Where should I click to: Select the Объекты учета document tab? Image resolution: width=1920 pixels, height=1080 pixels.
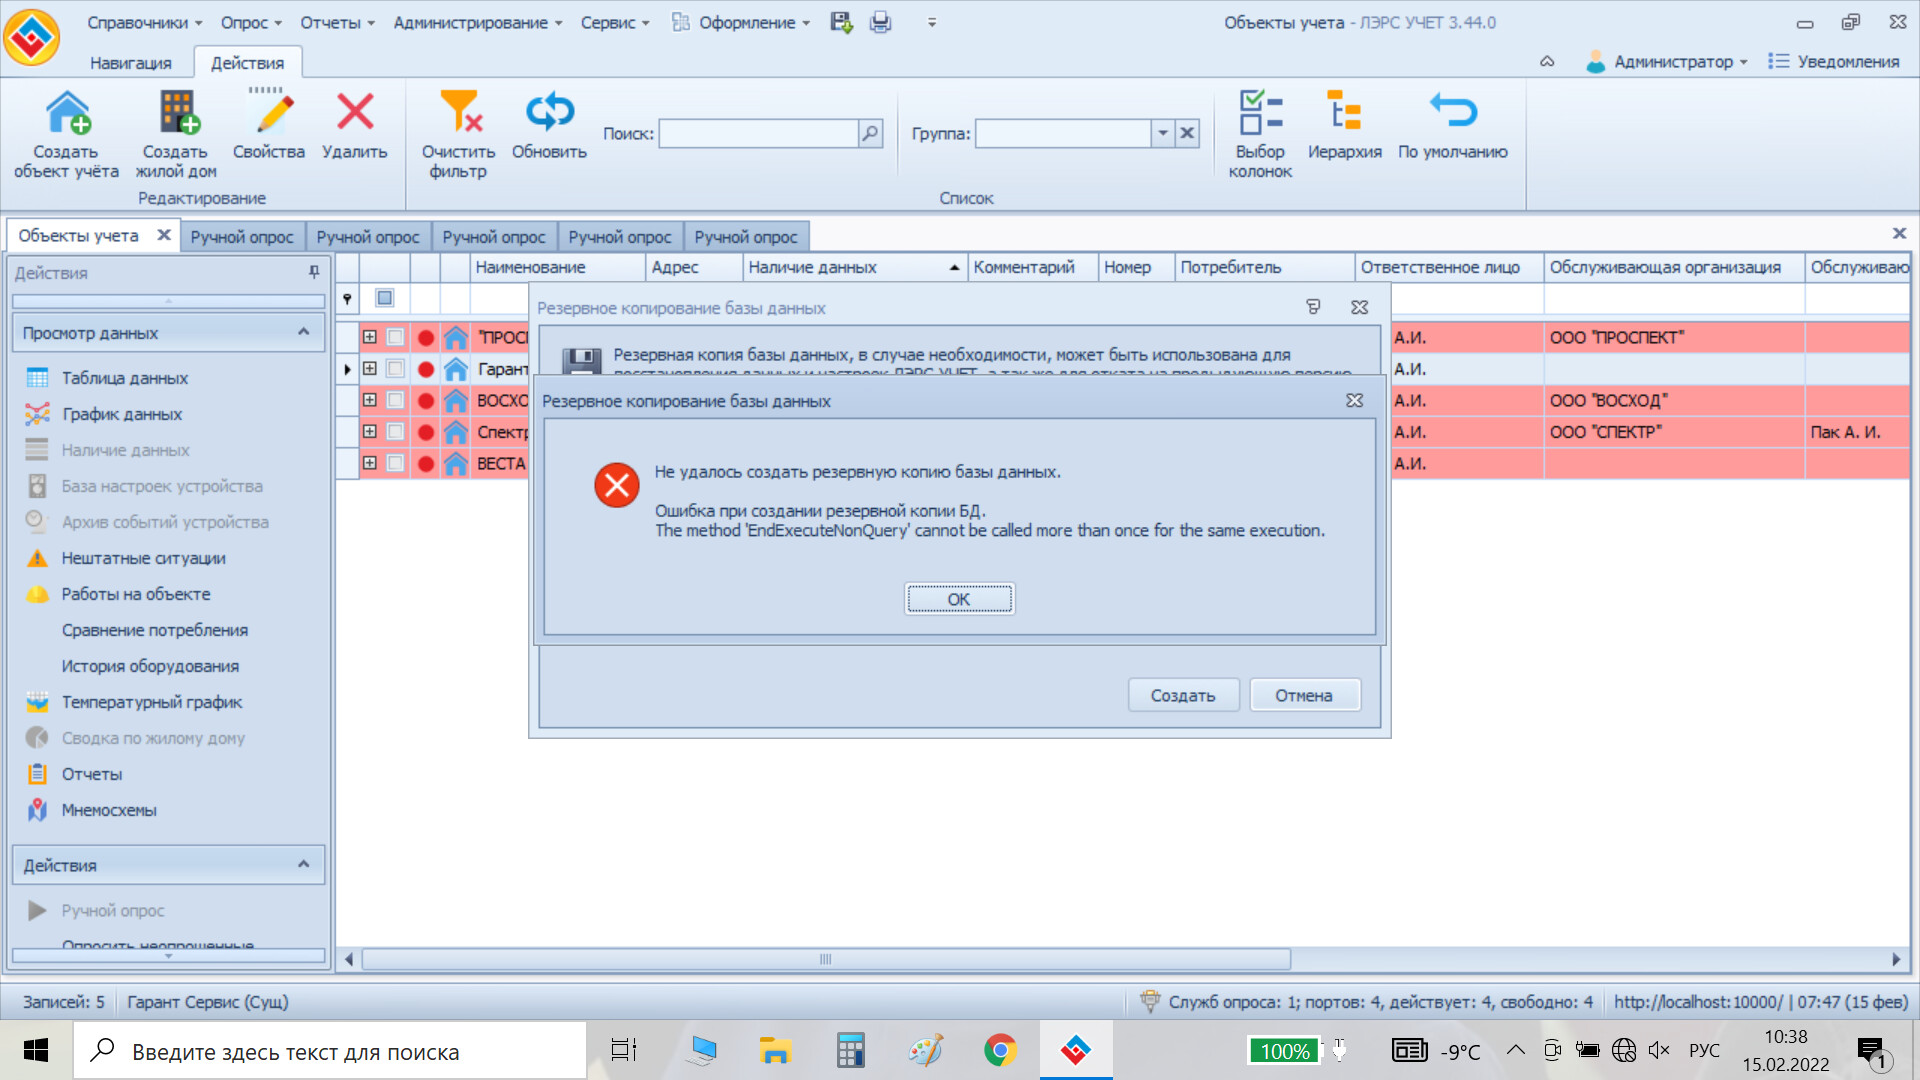tap(78, 235)
